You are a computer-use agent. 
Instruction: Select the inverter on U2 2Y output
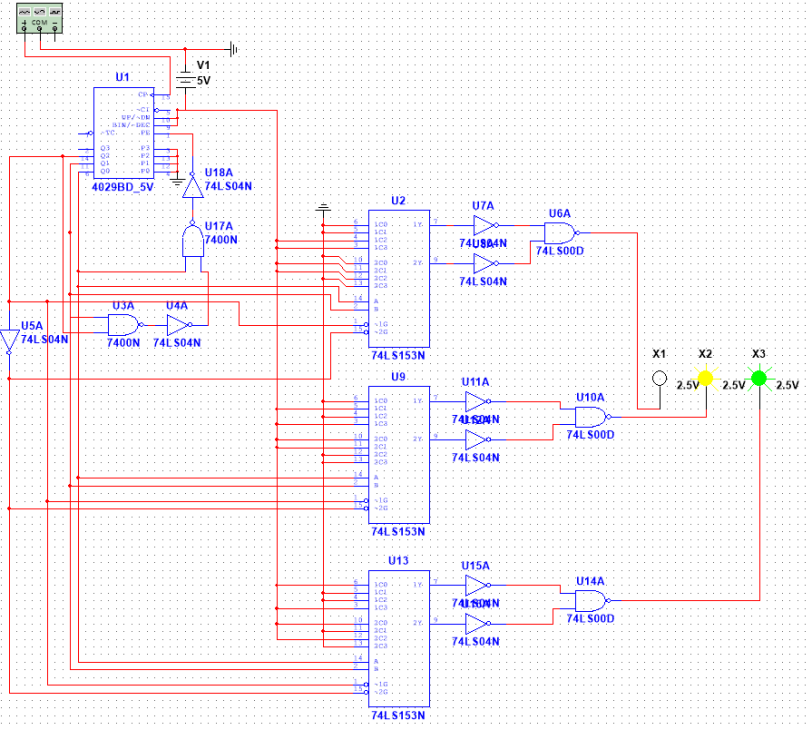(486, 264)
